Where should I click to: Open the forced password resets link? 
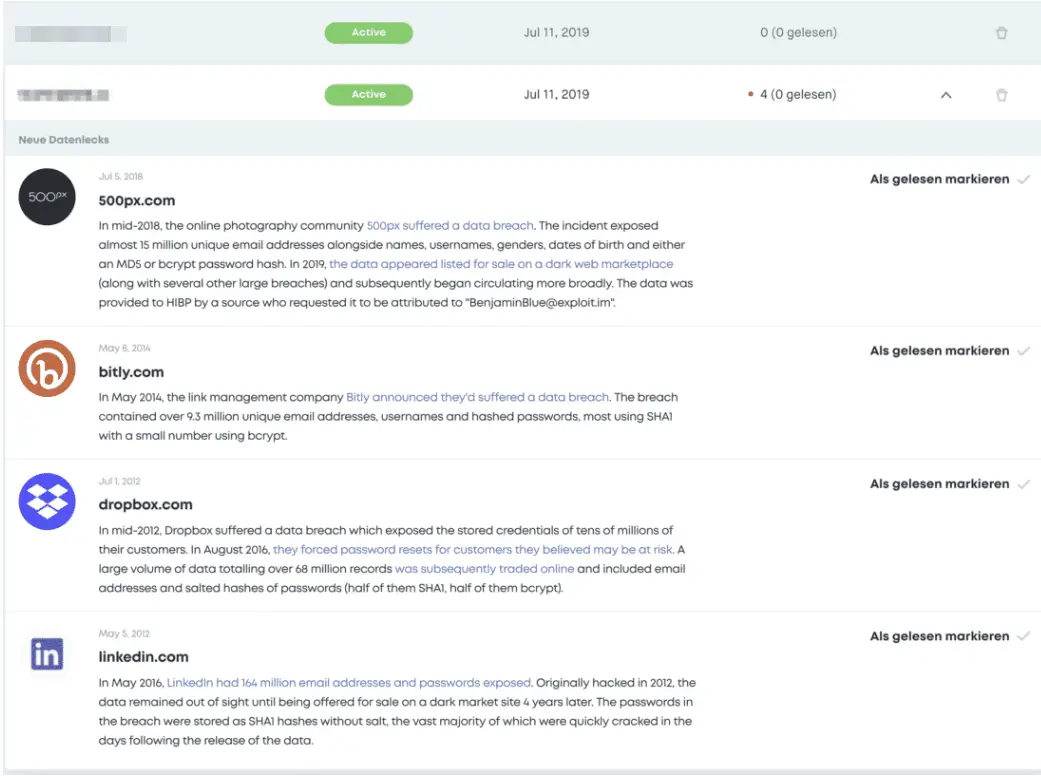coord(473,550)
